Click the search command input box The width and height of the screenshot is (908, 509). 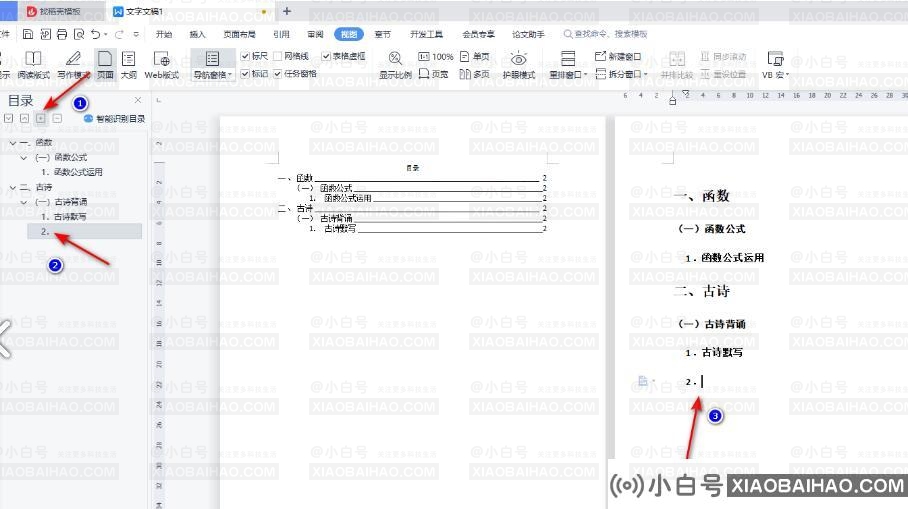point(605,34)
